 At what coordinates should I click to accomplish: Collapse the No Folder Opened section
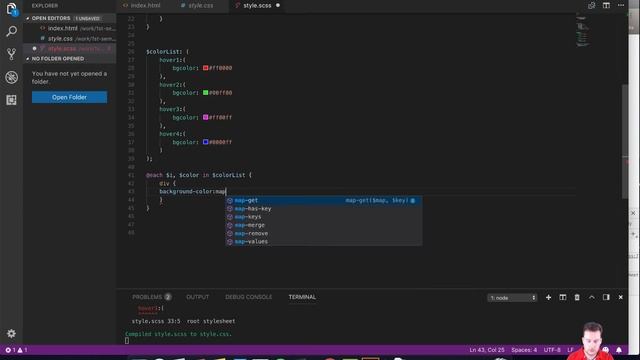click(69, 59)
